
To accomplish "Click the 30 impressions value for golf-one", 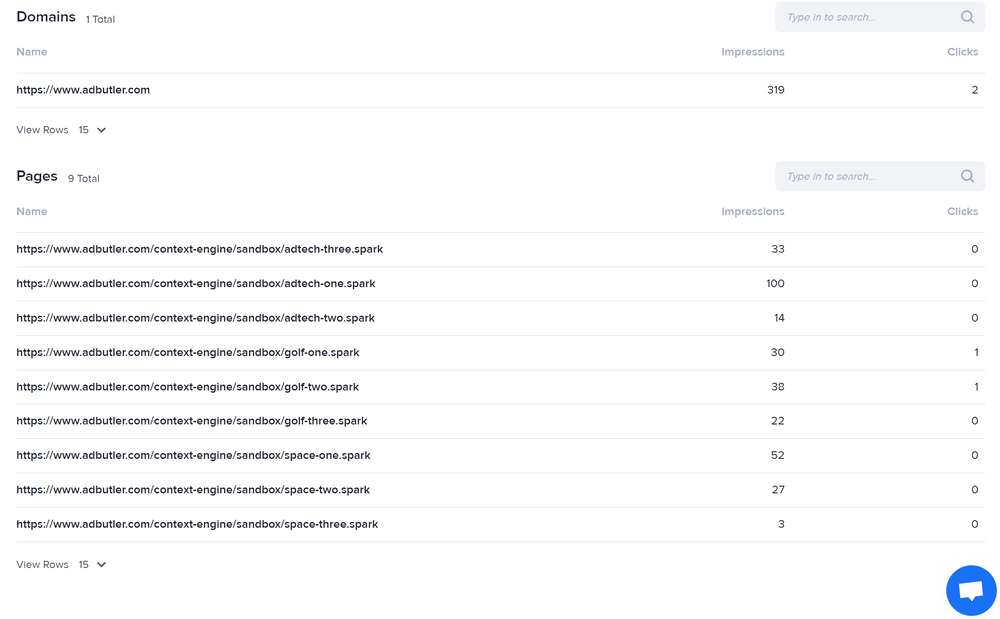I will (777, 353).
